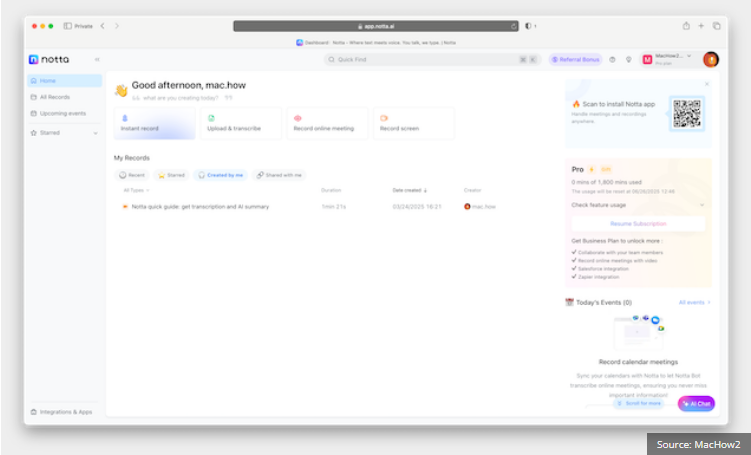Click the Today's Events calendar icon
The height and width of the screenshot is (455, 751).
(x=569, y=302)
